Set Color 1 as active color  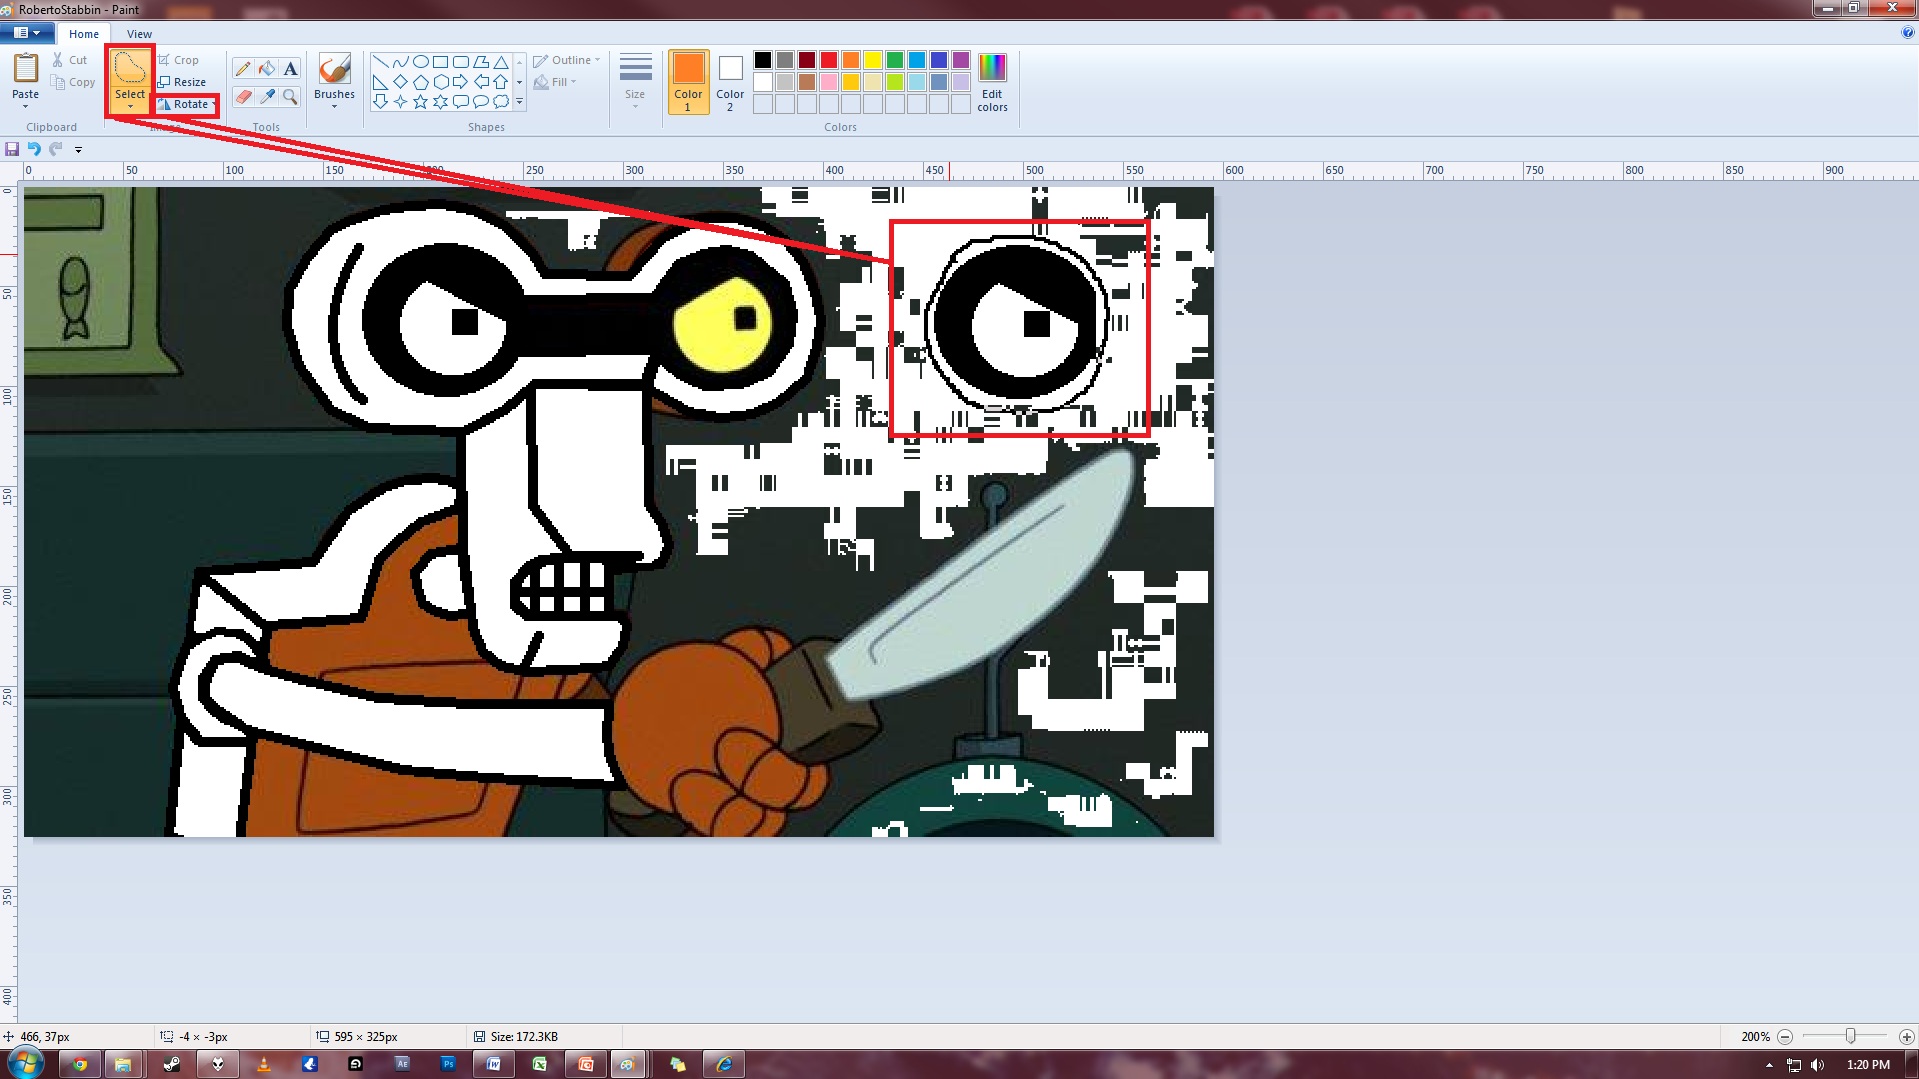[688, 81]
